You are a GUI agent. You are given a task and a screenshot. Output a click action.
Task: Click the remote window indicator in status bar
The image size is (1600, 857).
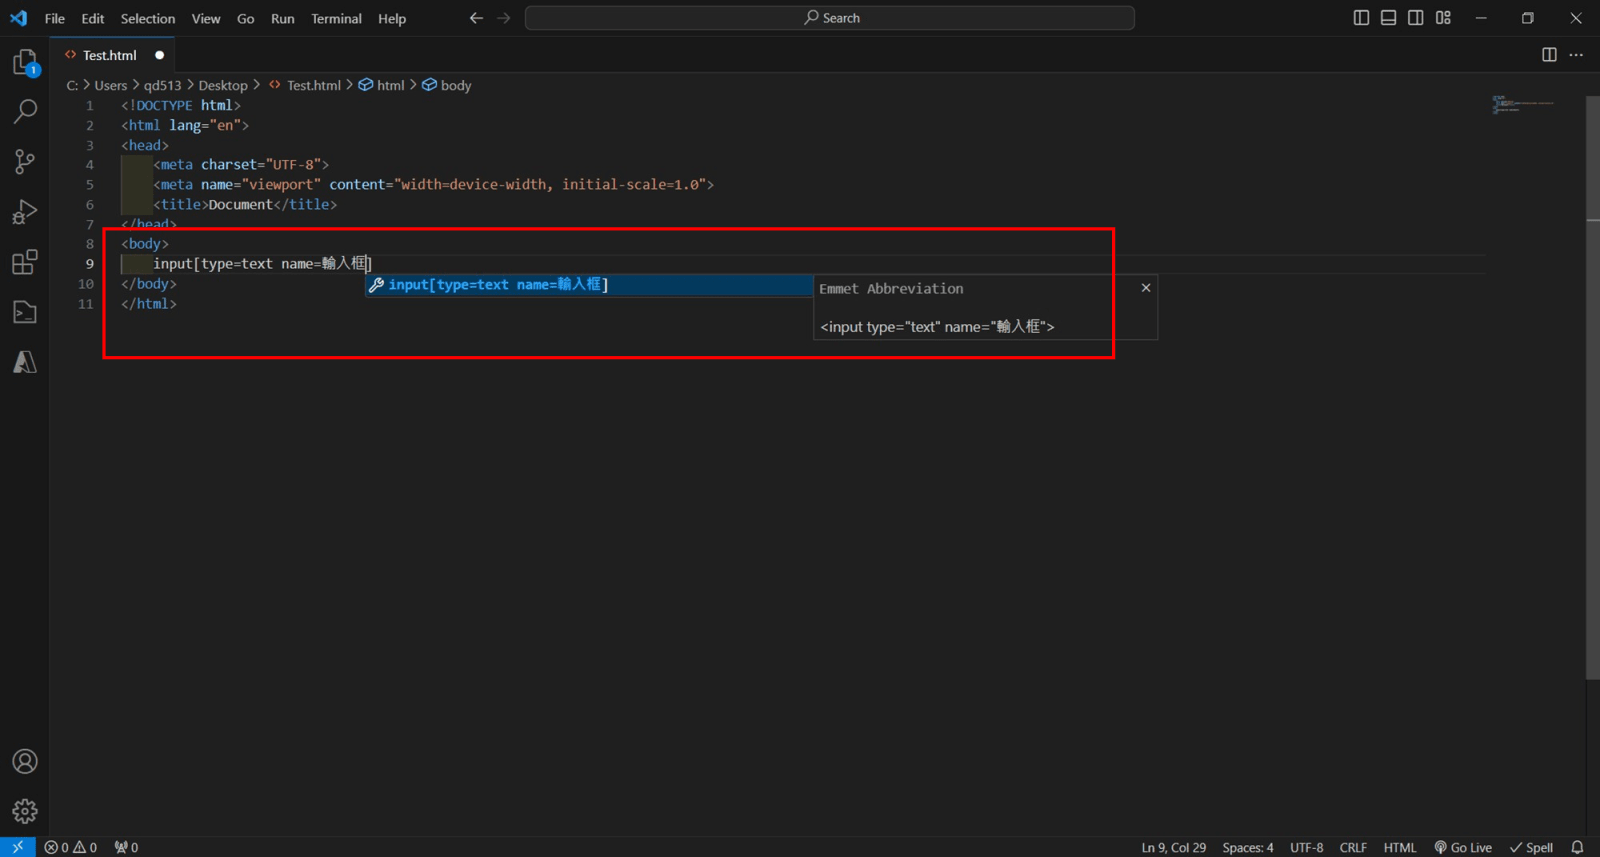point(18,847)
